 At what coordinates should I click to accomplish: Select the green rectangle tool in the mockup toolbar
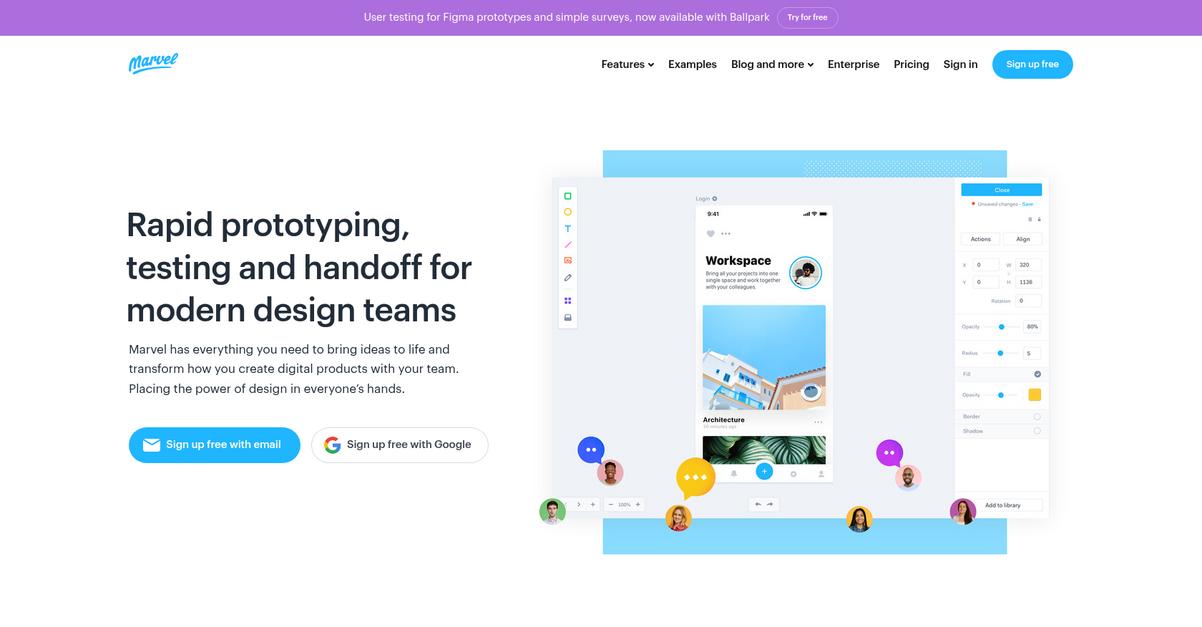point(568,196)
